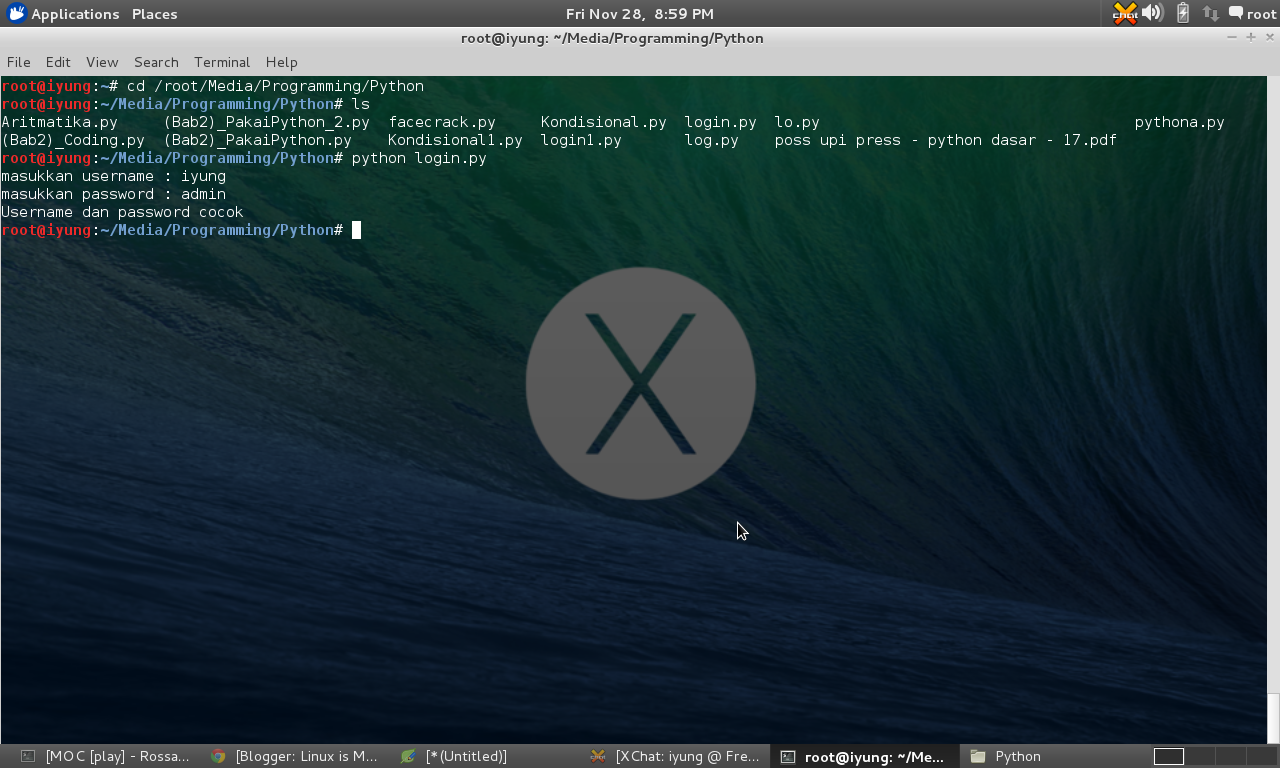Click the (Bab2)_PakaiPython_2.py file name
This screenshot has width=1280, height=768.
pyautogui.click(x=267, y=122)
